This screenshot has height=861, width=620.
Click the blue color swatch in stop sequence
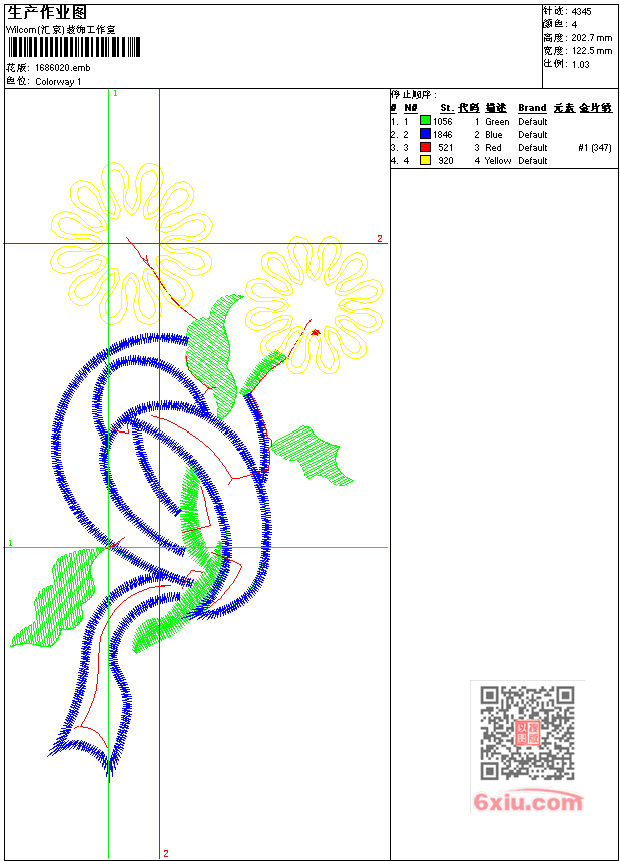tap(425, 134)
